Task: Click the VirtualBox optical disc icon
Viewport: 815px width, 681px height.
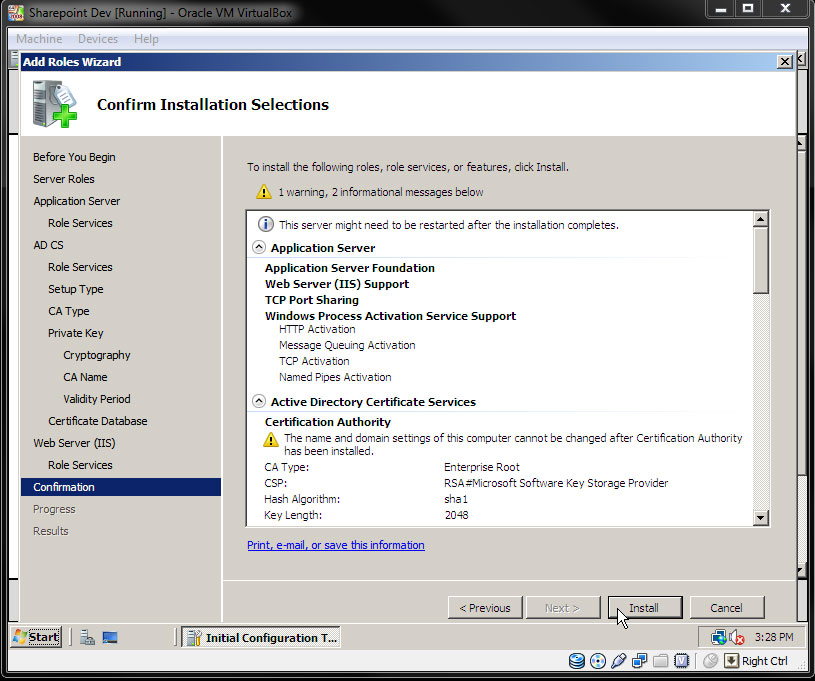Action: coord(598,661)
